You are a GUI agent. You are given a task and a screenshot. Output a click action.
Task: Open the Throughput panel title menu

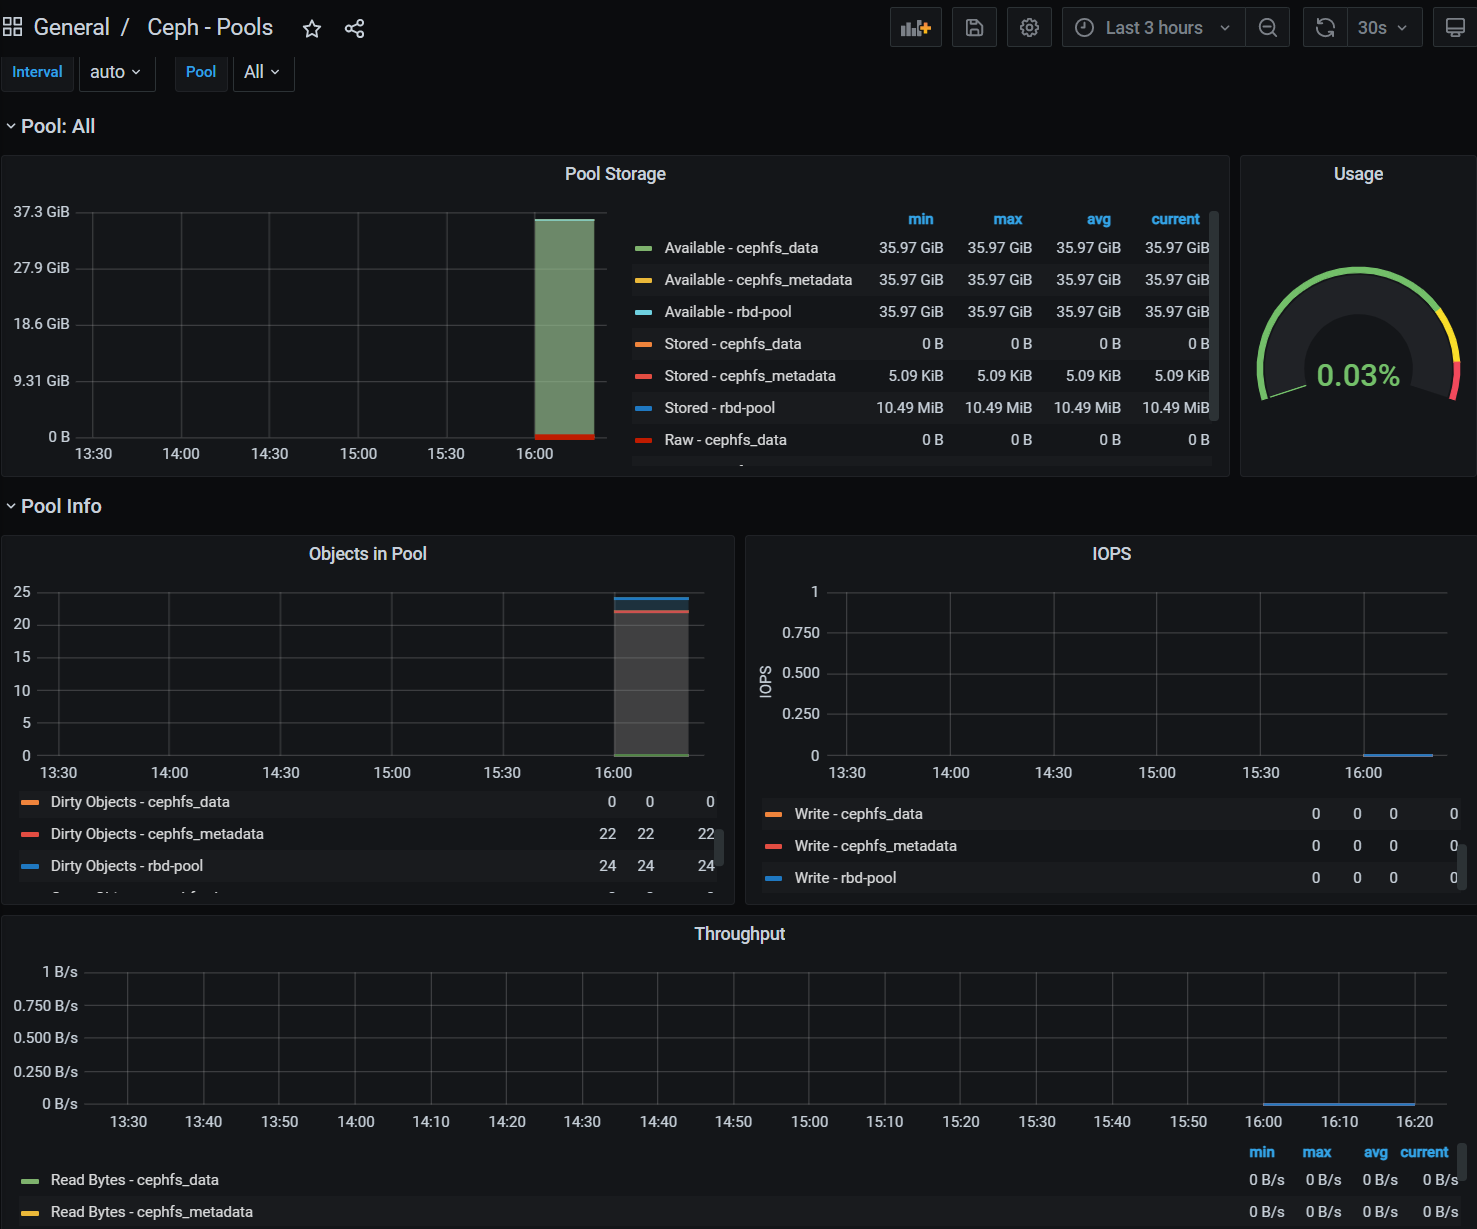click(x=739, y=934)
